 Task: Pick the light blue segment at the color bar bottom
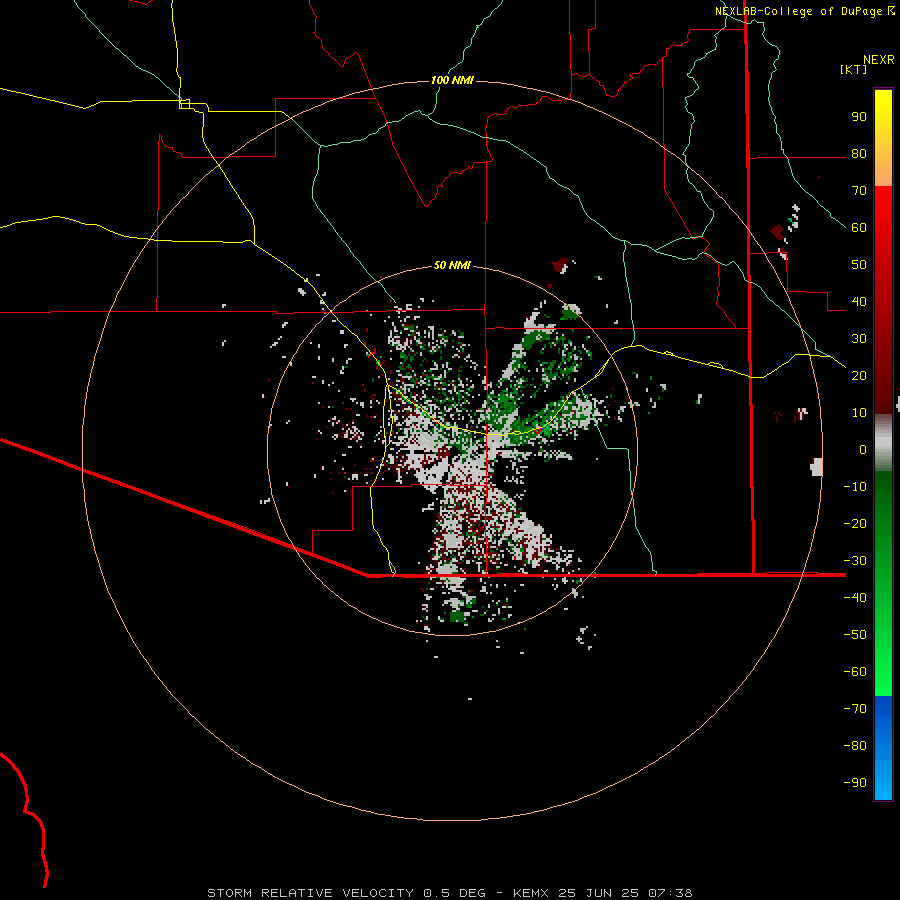point(883,781)
